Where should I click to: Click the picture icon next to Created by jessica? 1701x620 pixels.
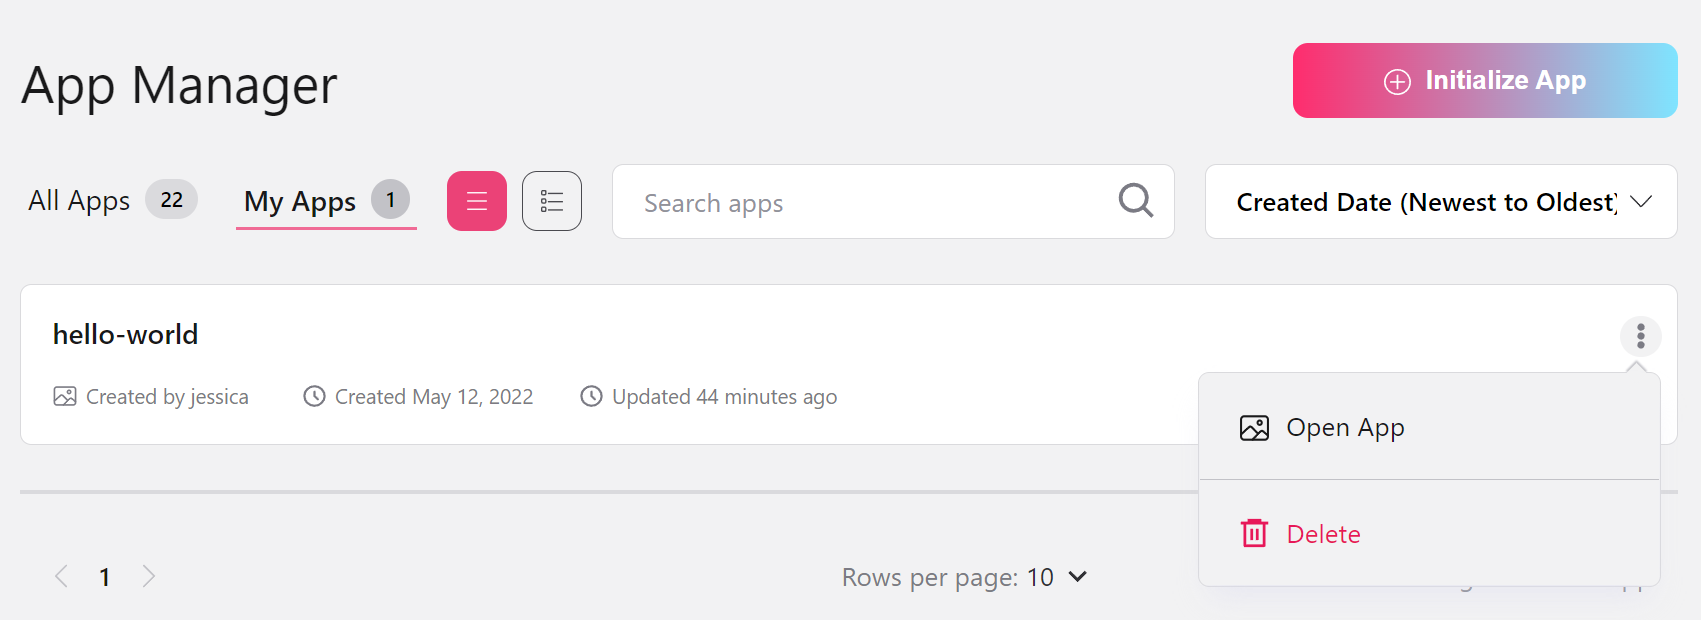pyautogui.click(x=65, y=397)
